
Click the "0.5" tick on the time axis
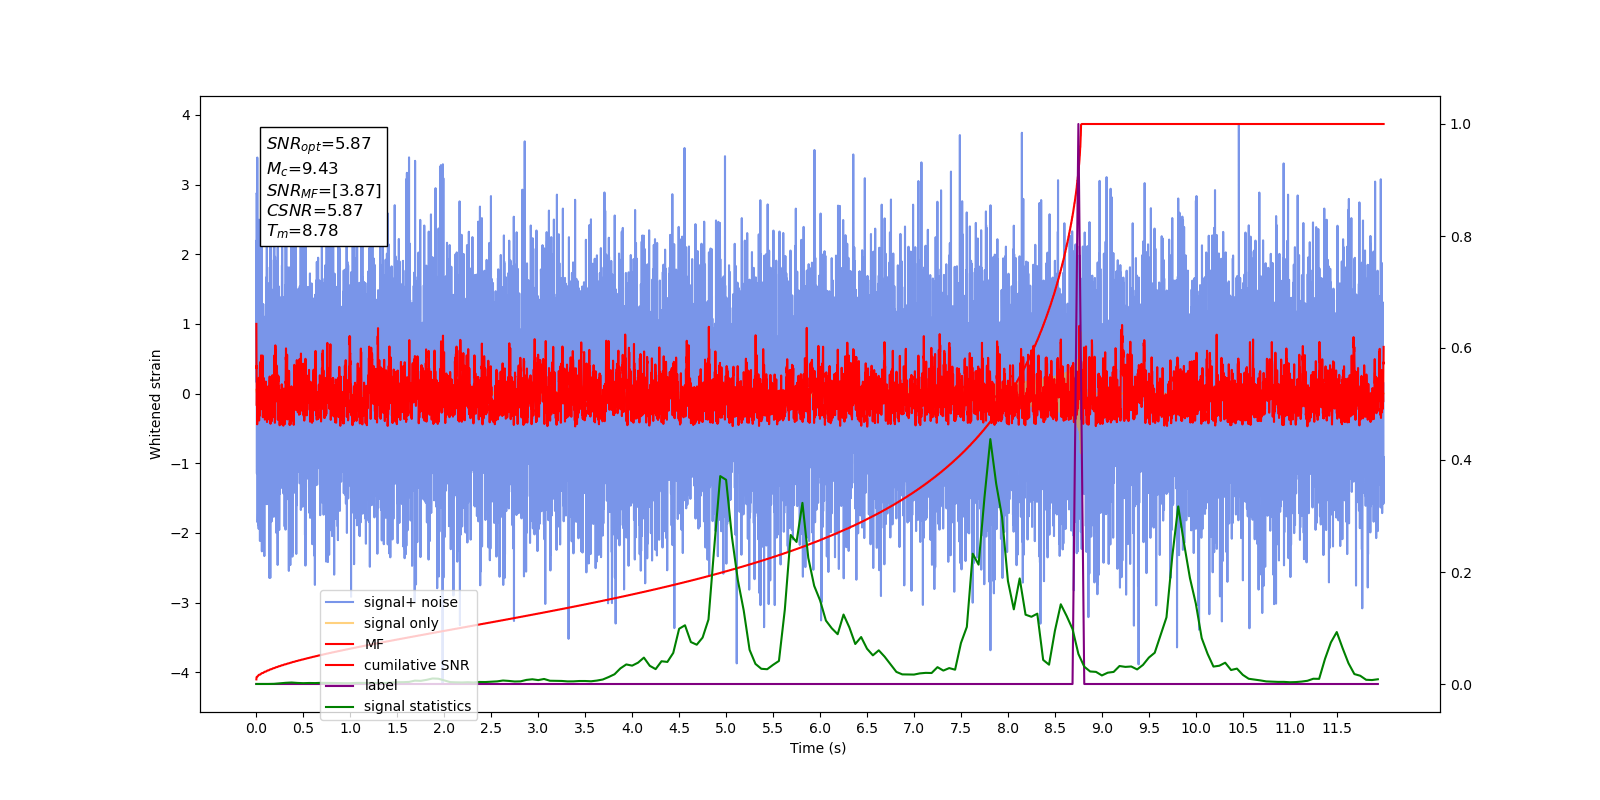click(x=303, y=728)
